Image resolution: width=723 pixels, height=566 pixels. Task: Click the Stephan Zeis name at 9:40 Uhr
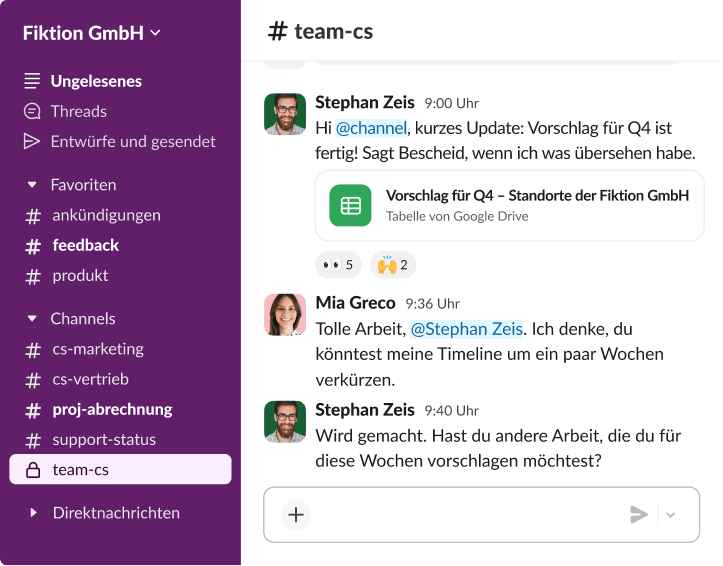365,410
